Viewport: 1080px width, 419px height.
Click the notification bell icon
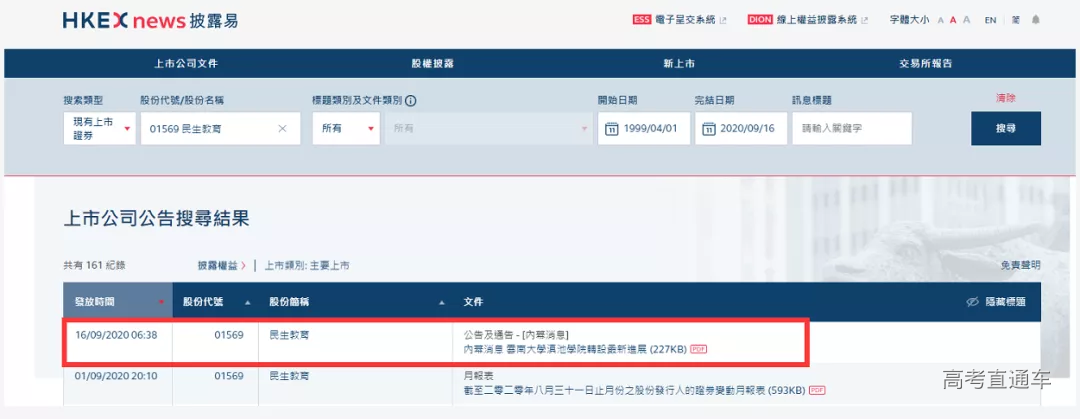1035,20
